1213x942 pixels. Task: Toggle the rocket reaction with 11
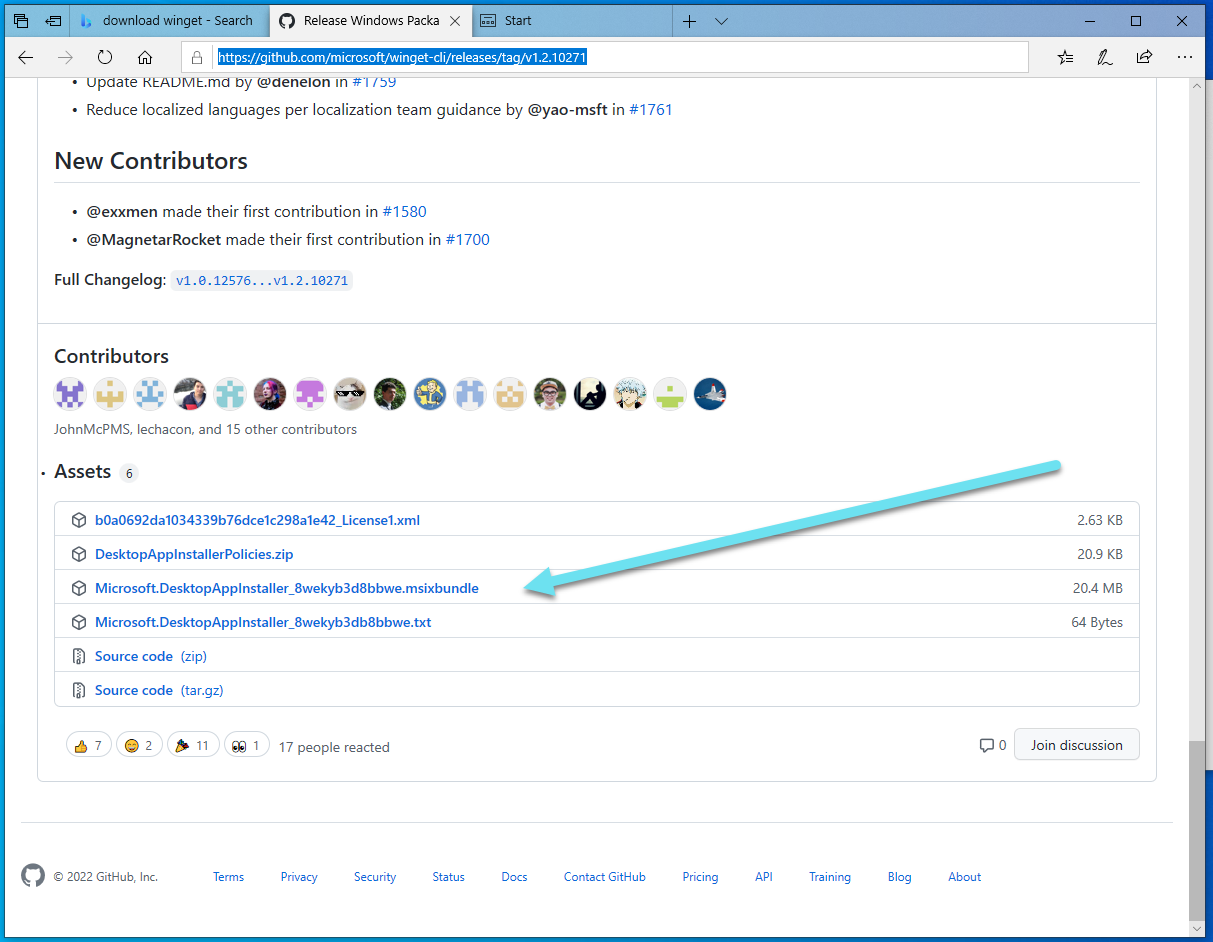point(192,745)
